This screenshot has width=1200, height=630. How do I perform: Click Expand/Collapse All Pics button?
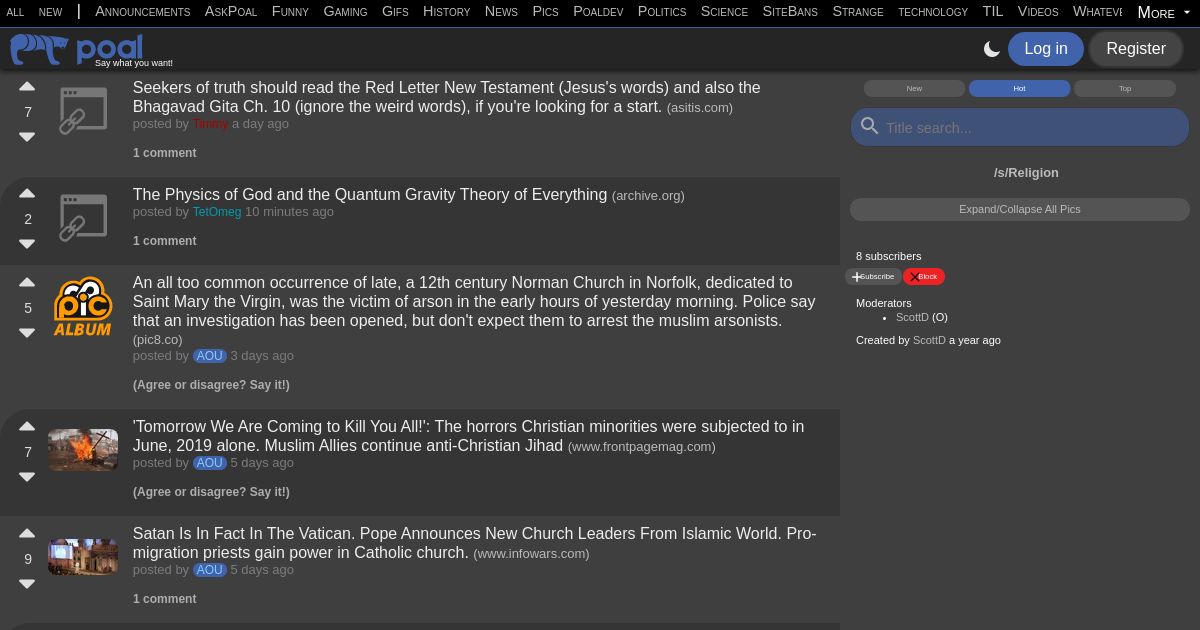[x=1020, y=209]
